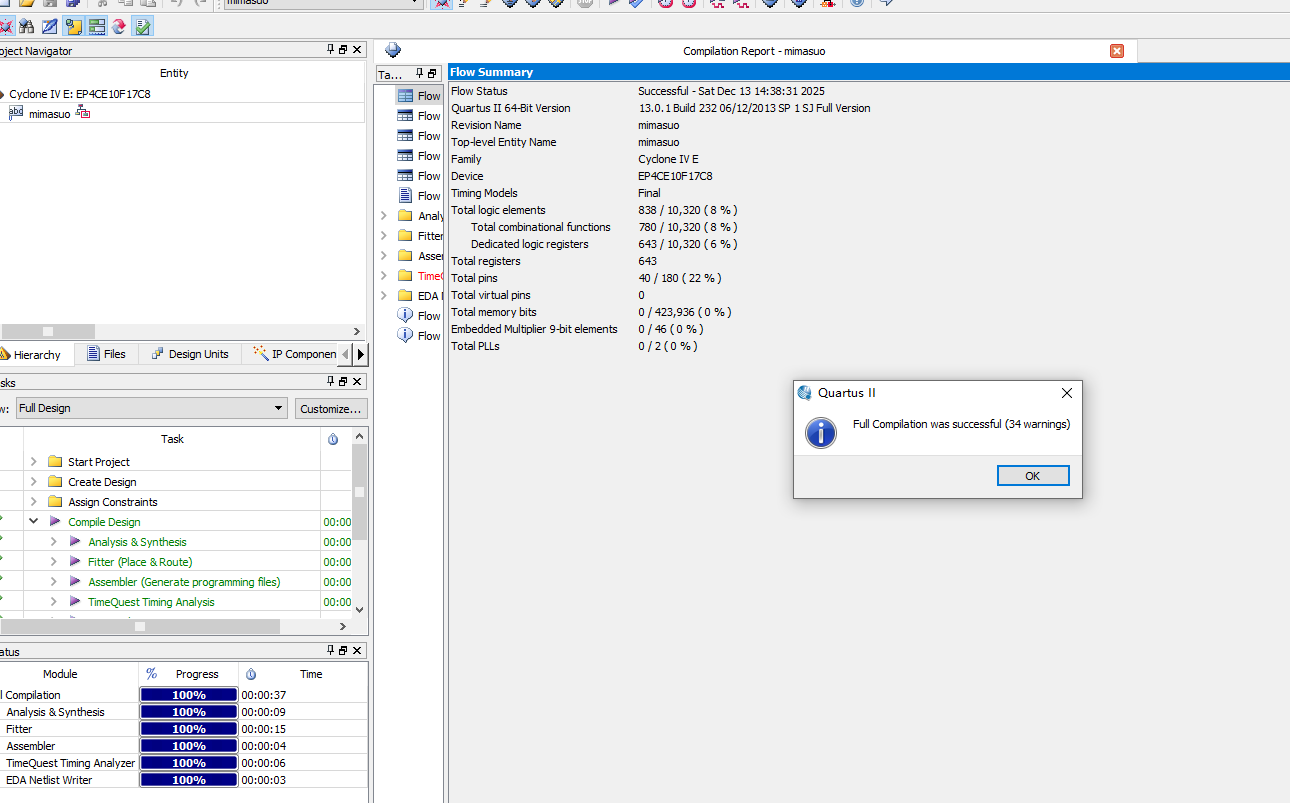Click the play icon for Fitter (Place & Route)

pos(75,562)
